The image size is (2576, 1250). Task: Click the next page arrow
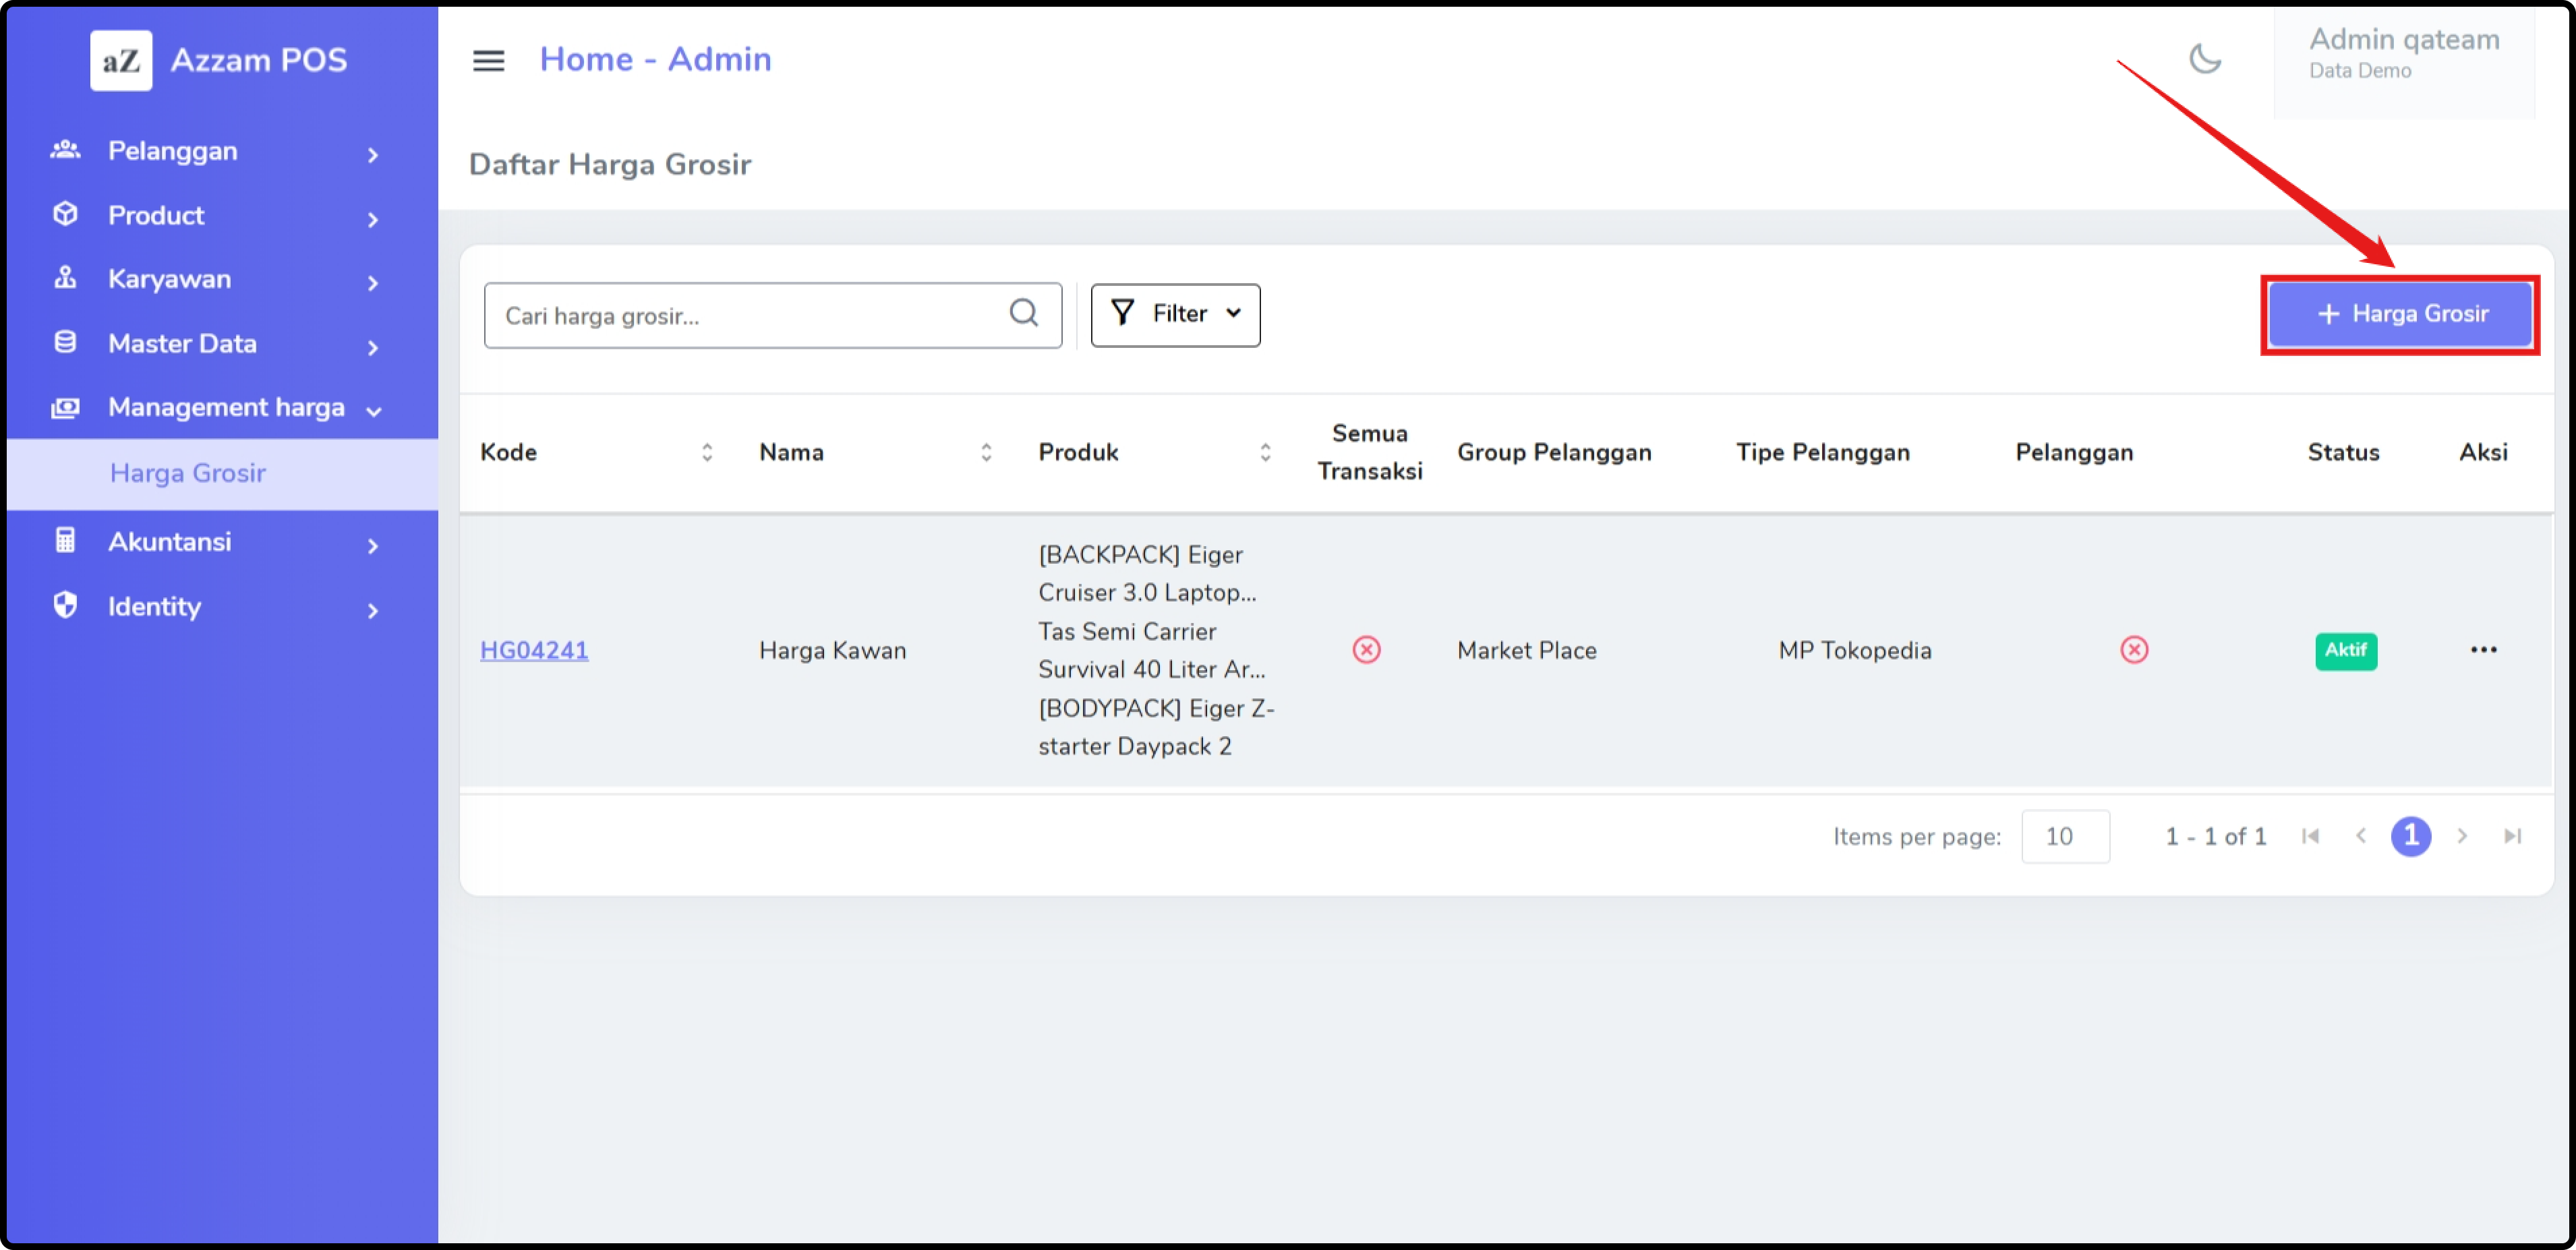[2461, 836]
